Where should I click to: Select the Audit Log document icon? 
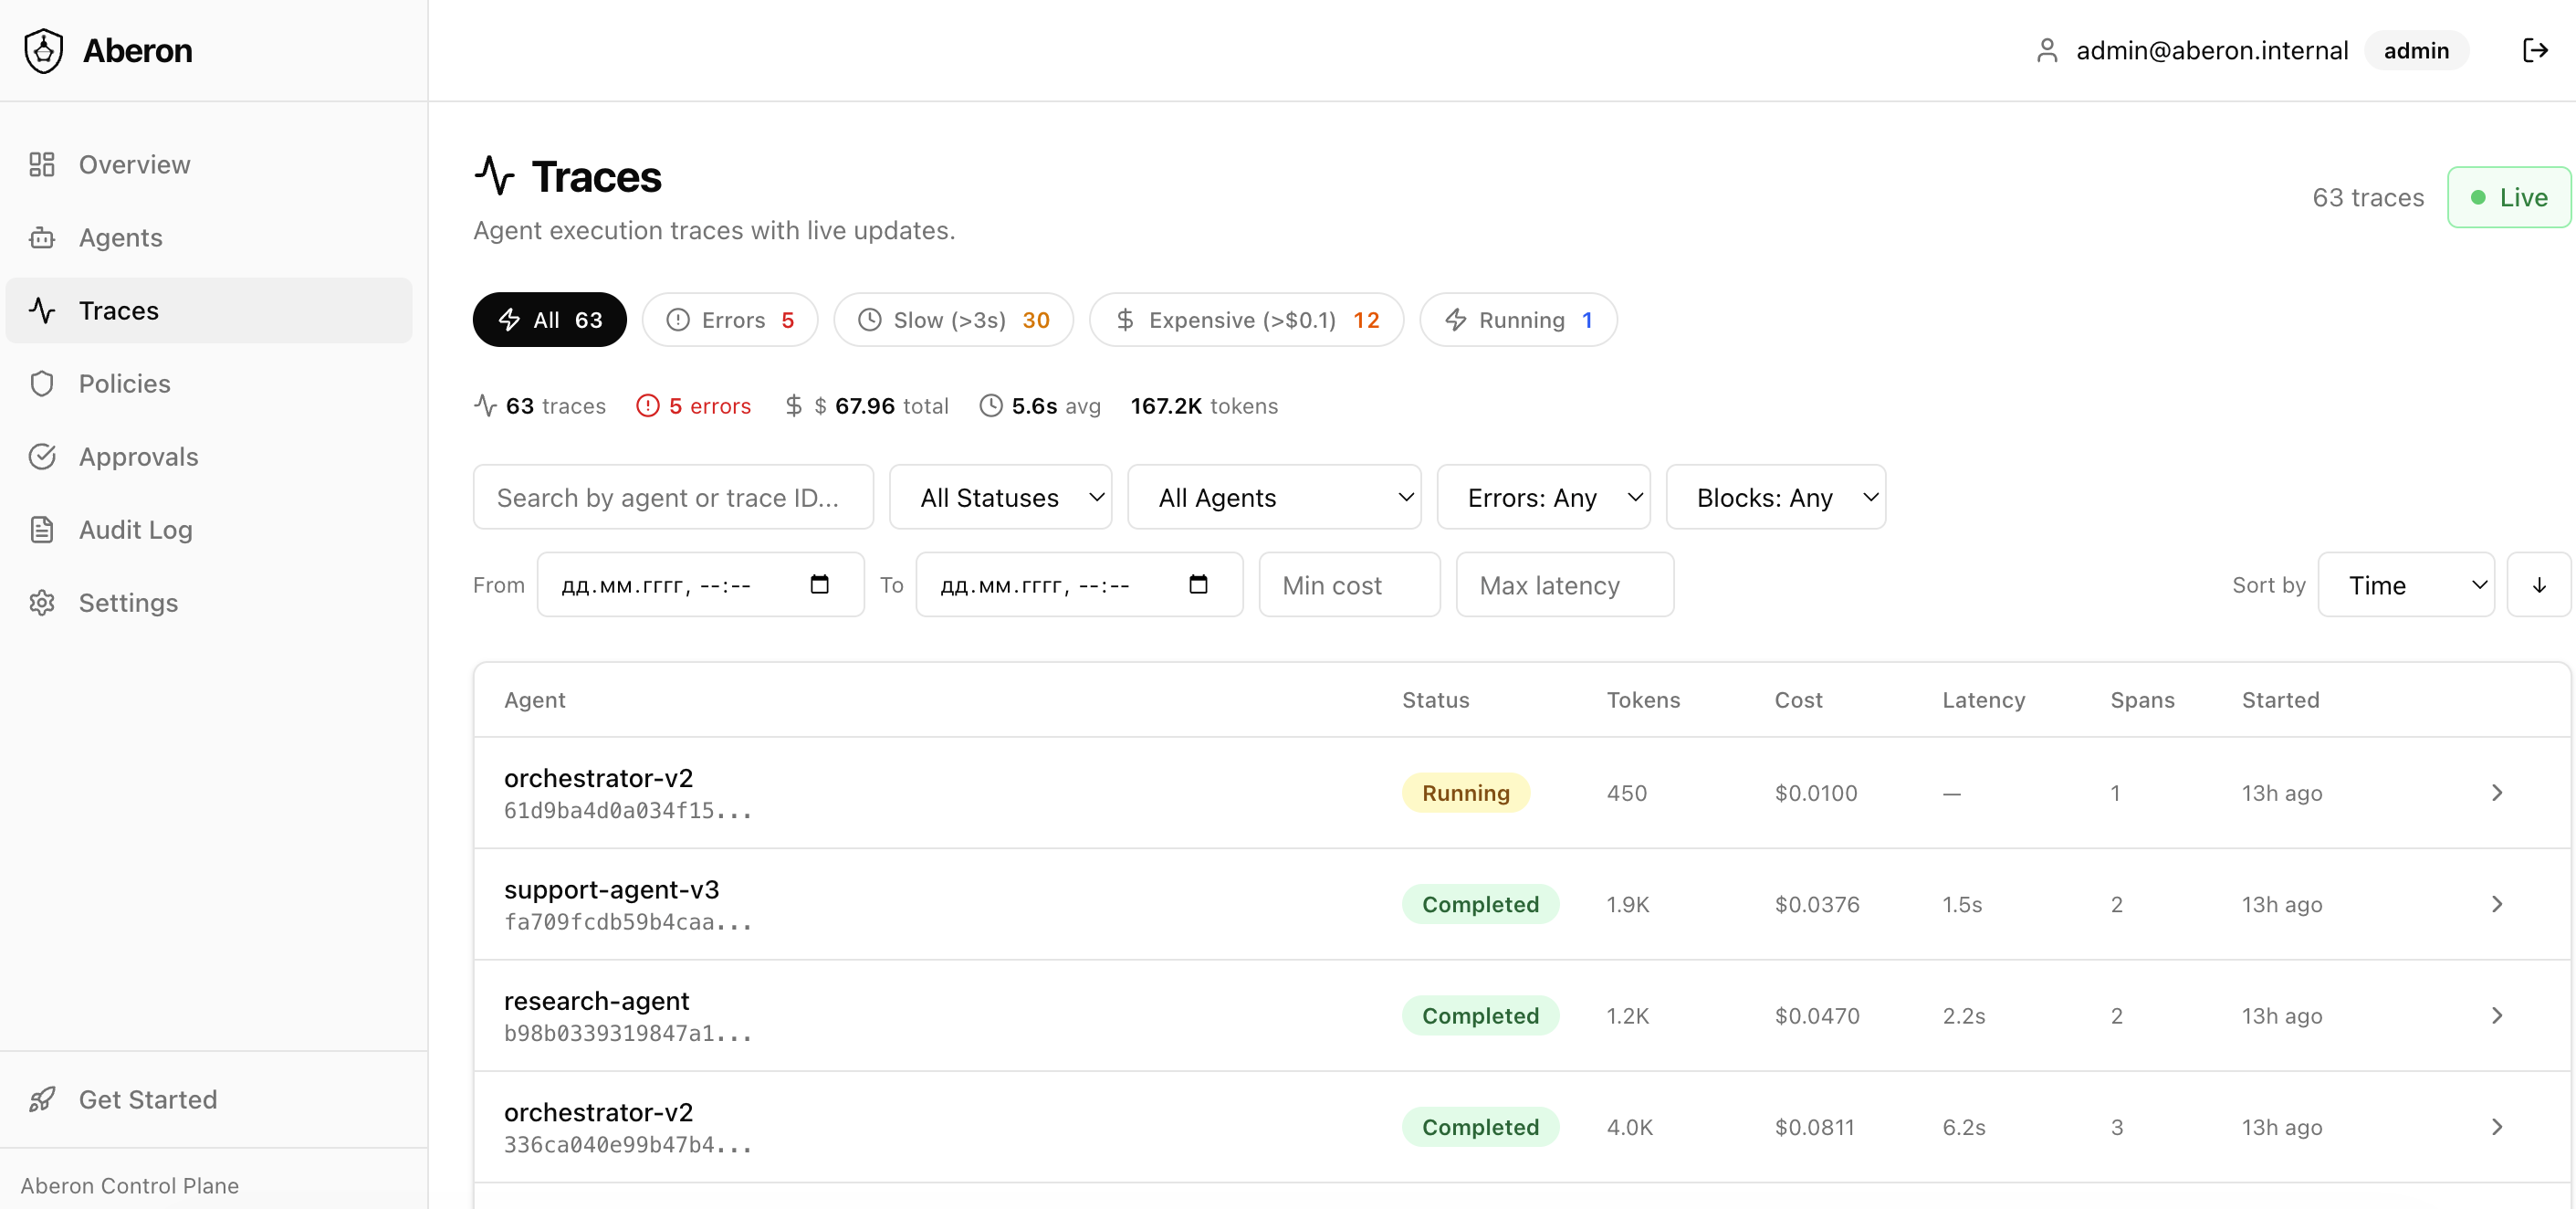point(42,529)
